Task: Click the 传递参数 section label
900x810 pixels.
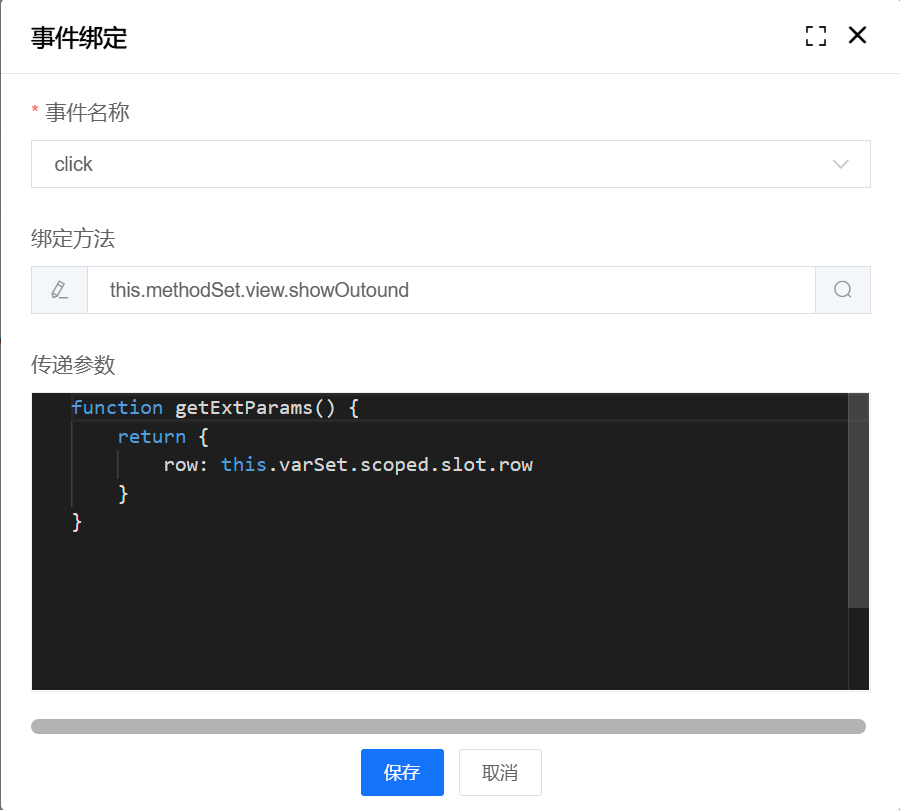Action: click(x=73, y=365)
